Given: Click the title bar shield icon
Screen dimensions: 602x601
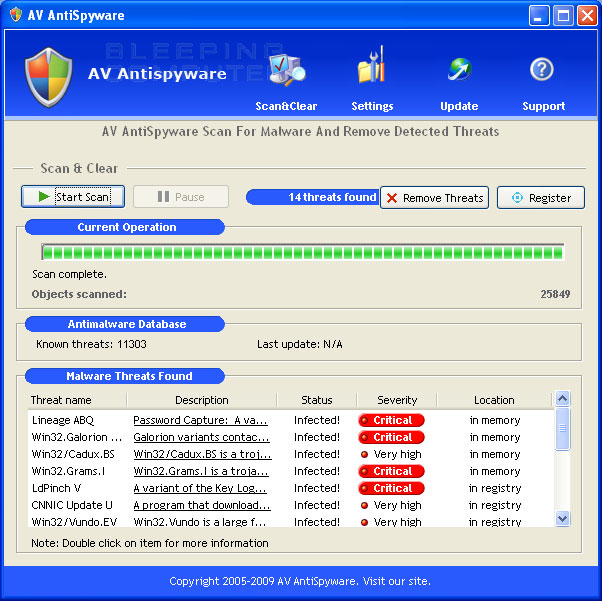Looking at the screenshot, I should pos(16,15).
